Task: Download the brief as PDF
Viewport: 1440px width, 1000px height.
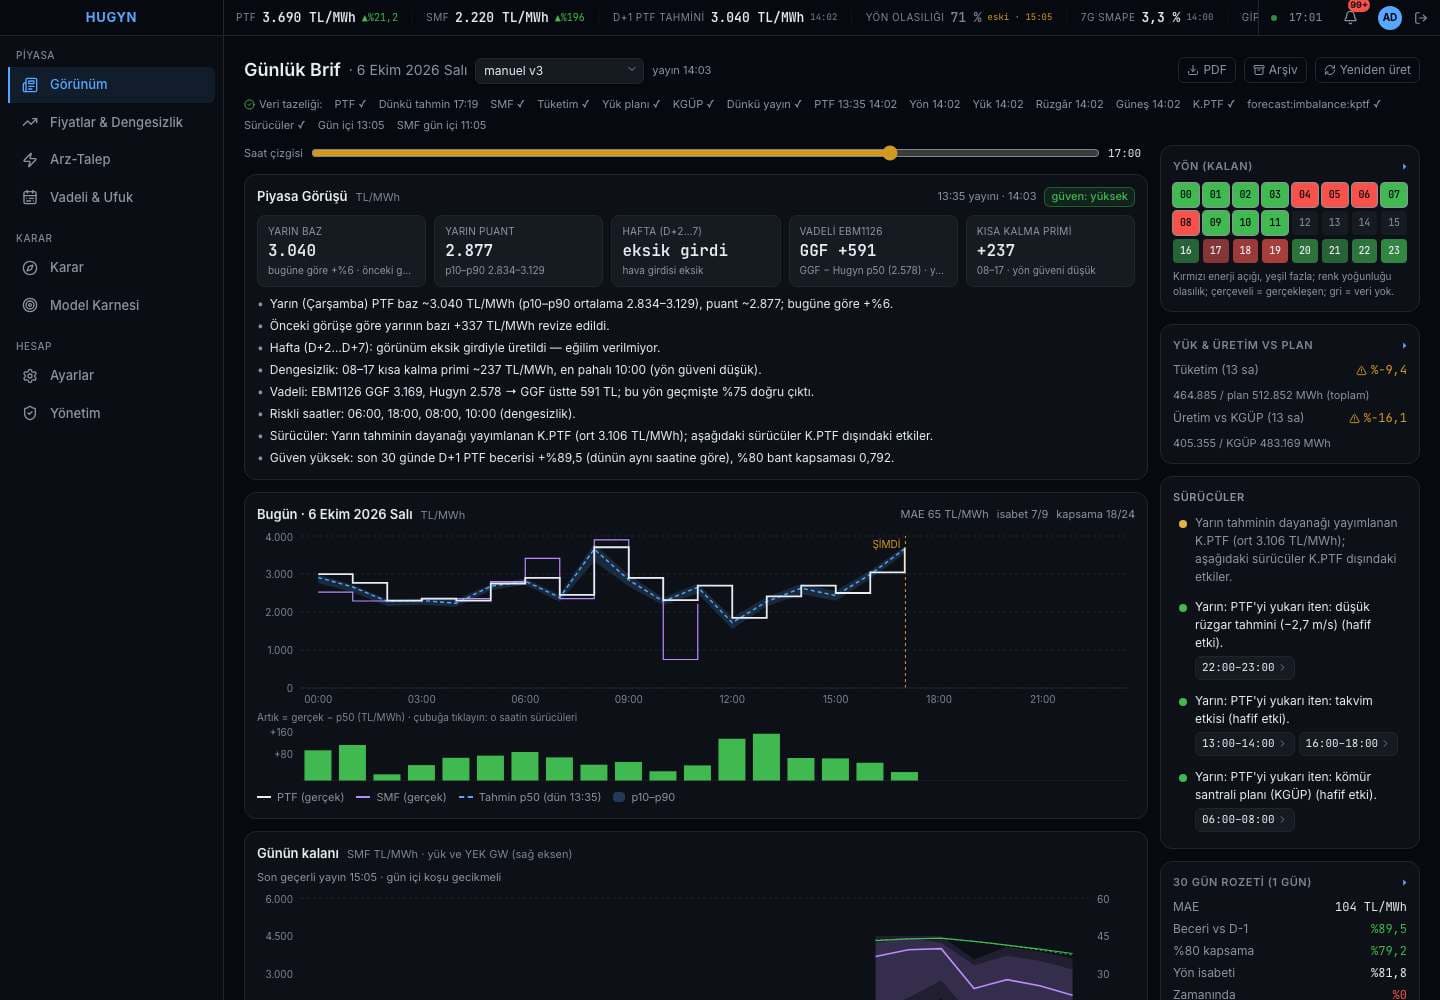Action: 1207,70
